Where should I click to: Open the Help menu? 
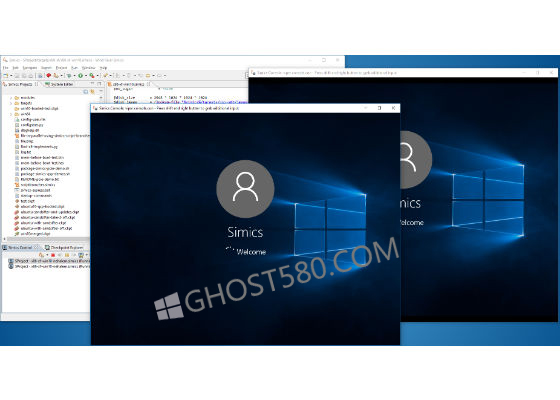(x=103, y=68)
